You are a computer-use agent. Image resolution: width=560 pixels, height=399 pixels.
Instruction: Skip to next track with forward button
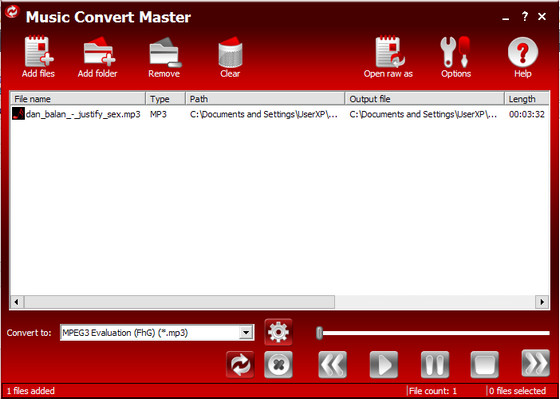pyautogui.click(x=536, y=363)
